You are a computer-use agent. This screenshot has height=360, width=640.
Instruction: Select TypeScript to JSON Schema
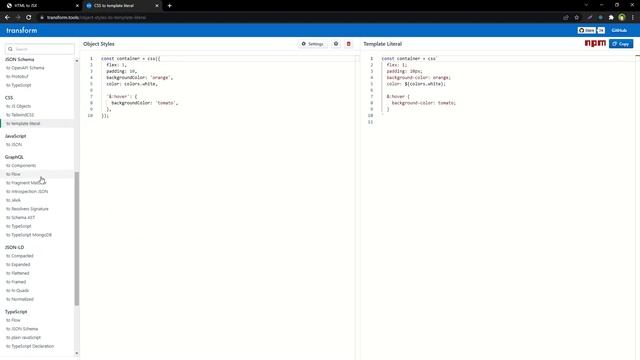[22, 329]
